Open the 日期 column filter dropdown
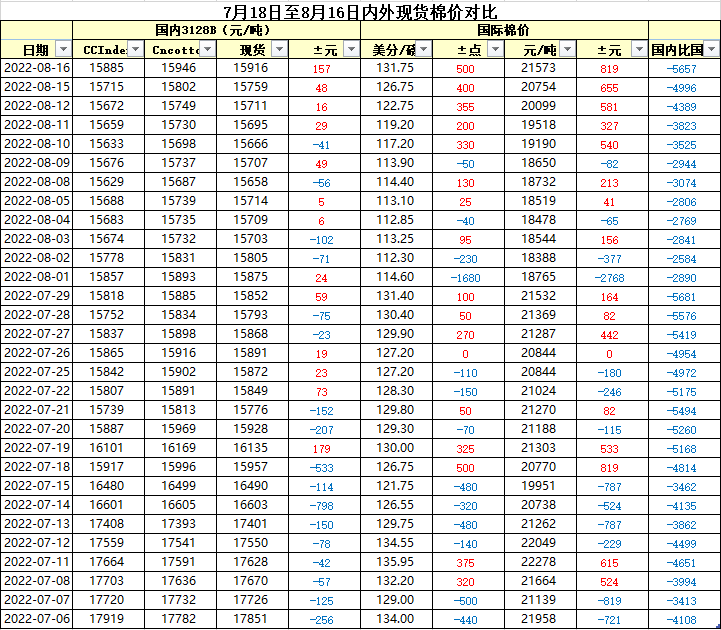The height and width of the screenshot is (630, 721). point(62,50)
